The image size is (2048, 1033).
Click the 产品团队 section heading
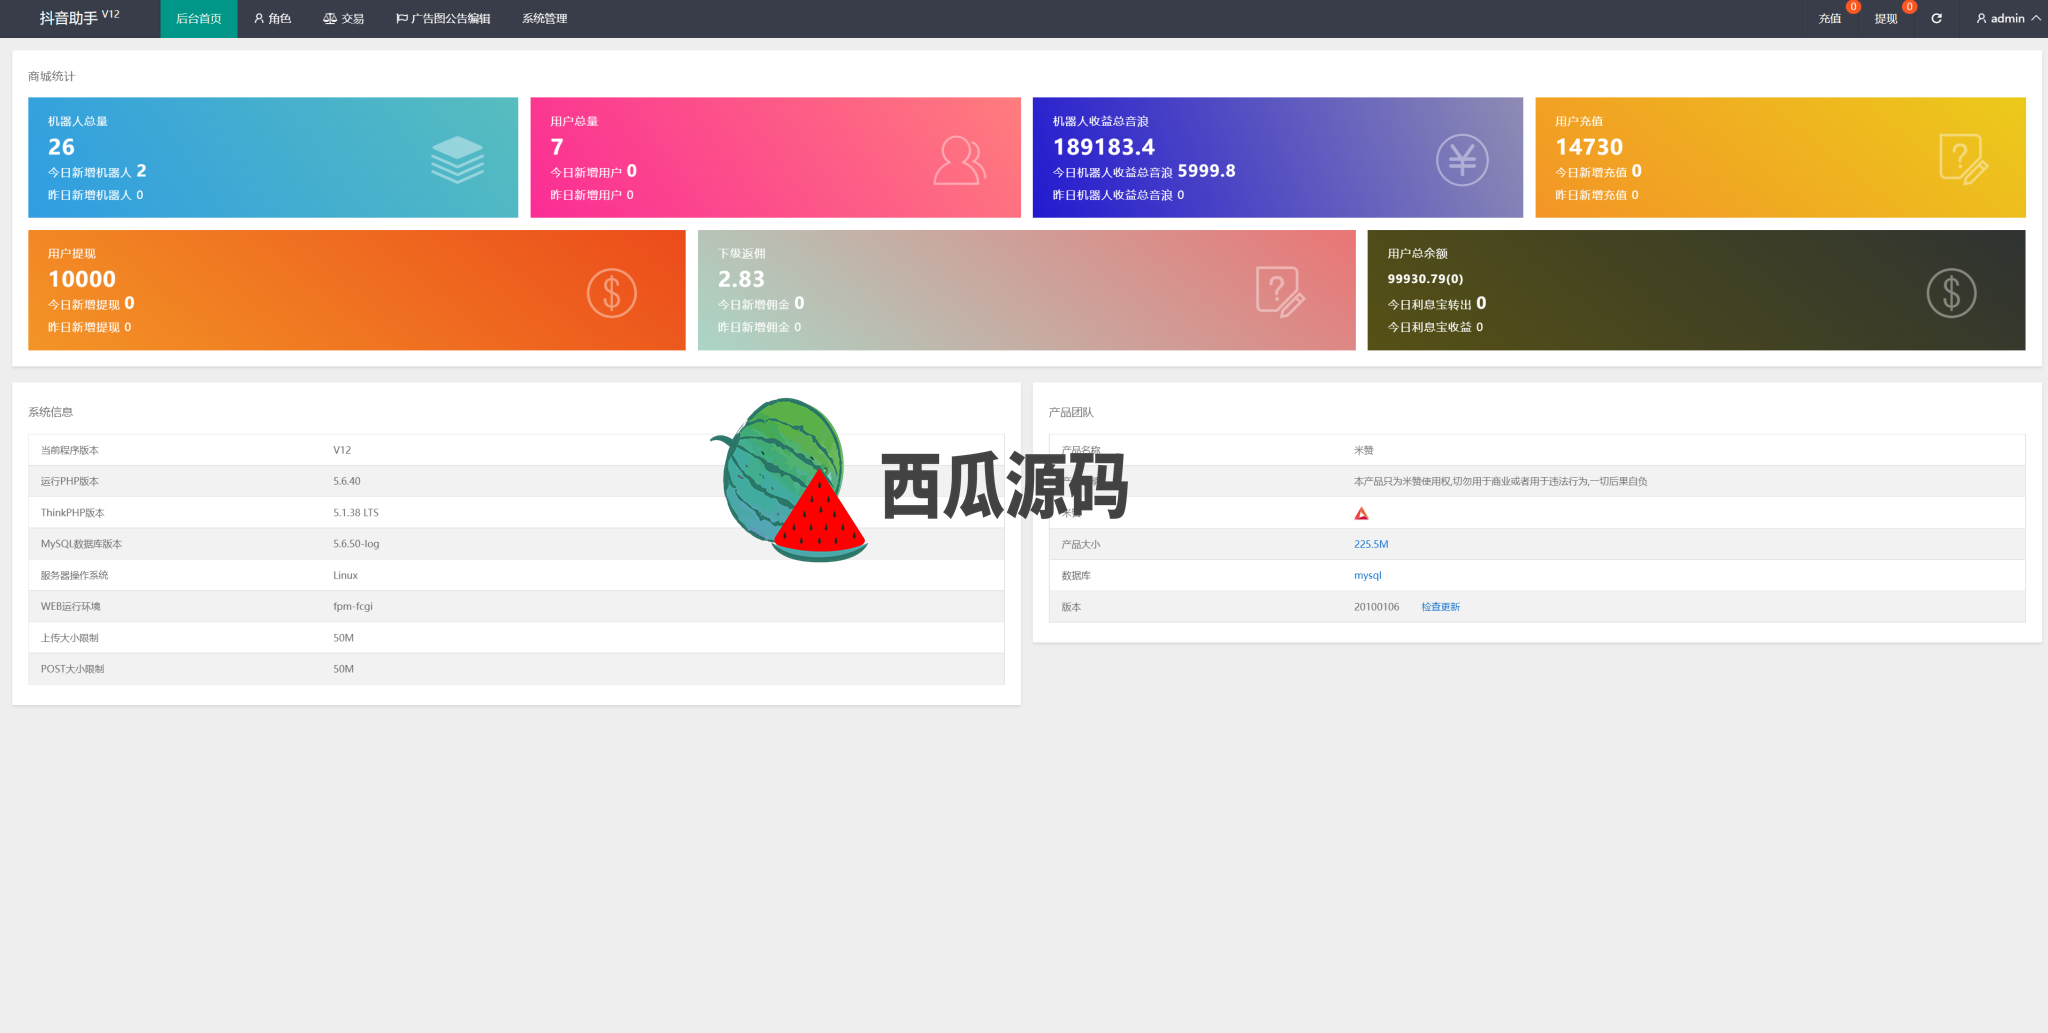[x=1071, y=412]
